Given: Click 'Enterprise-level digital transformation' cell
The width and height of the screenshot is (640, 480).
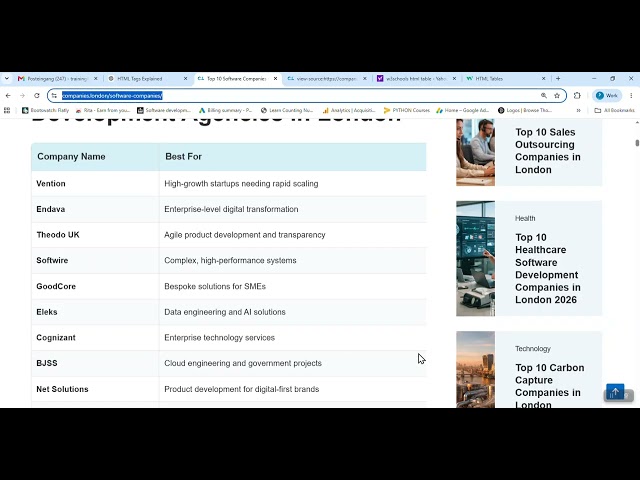Looking at the screenshot, I should pos(293,209).
